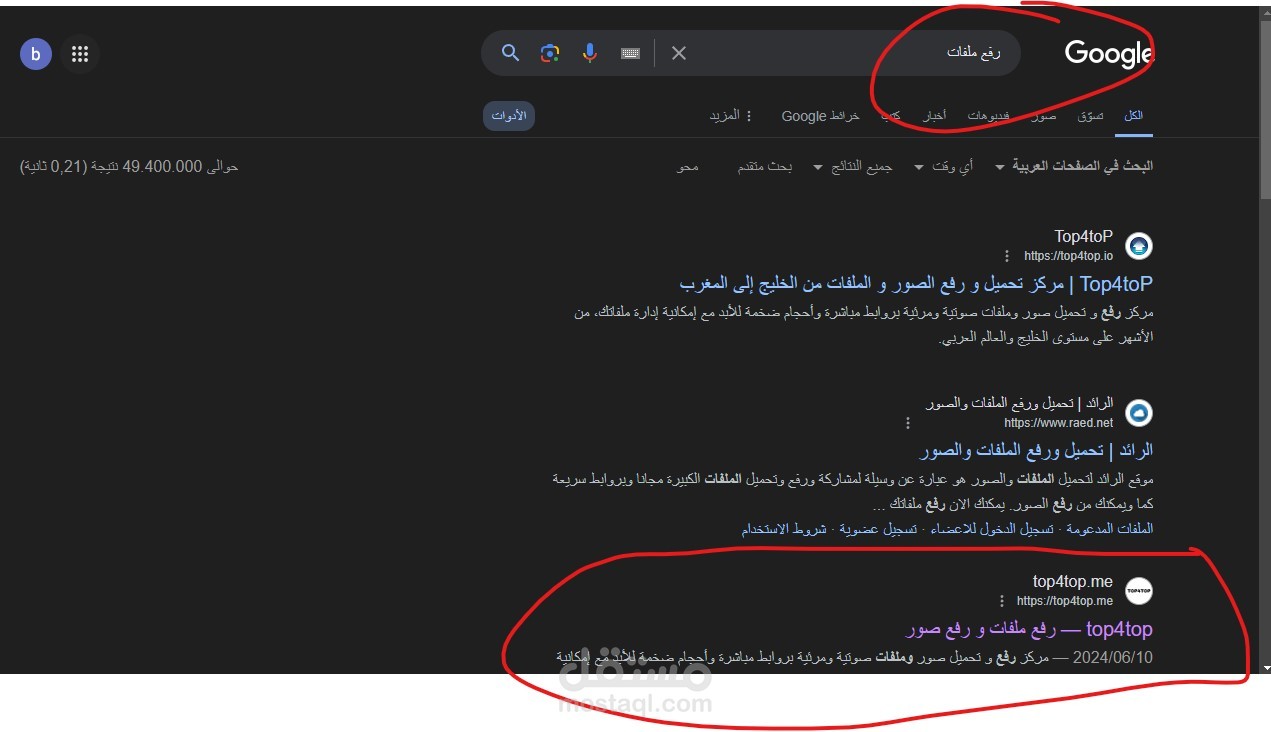Click the محو clear filters link
1271x732 pixels.
pos(687,166)
